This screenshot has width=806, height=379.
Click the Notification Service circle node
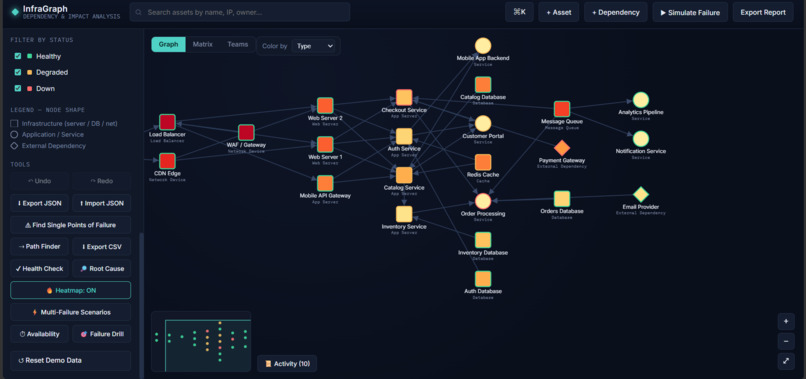coord(640,139)
